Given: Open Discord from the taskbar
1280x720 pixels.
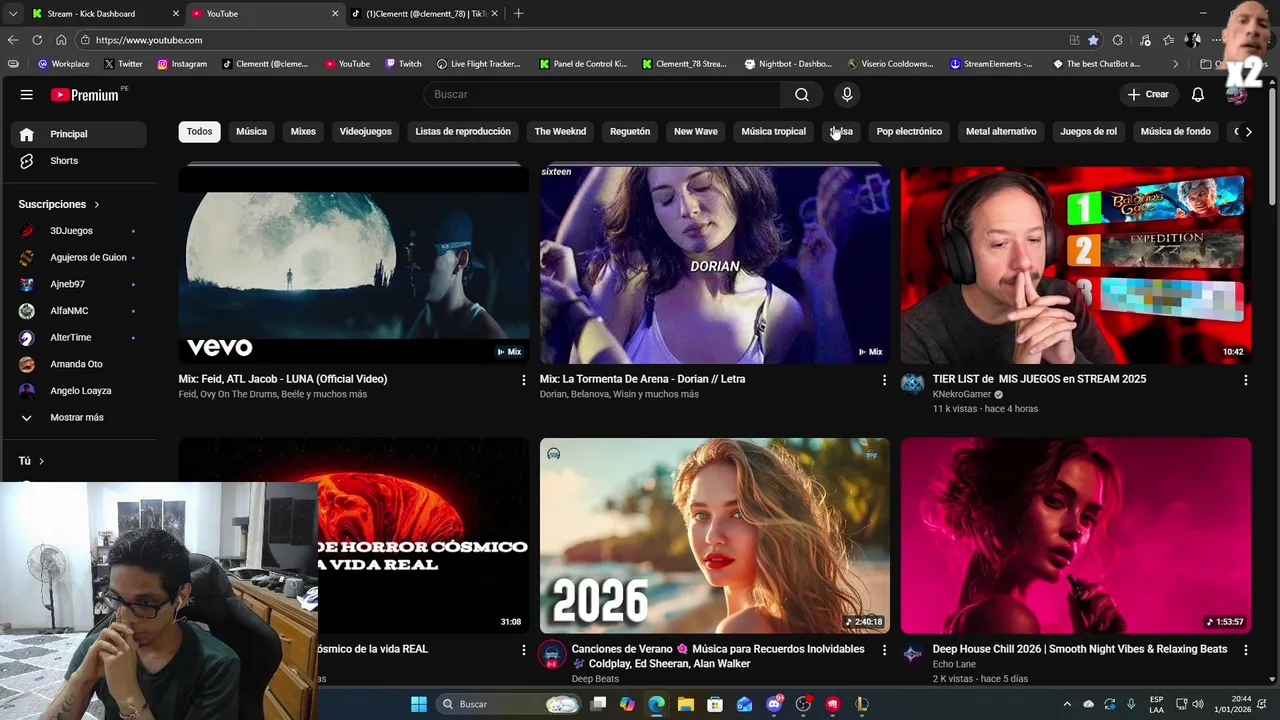Looking at the screenshot, I should tap(774, 704).
